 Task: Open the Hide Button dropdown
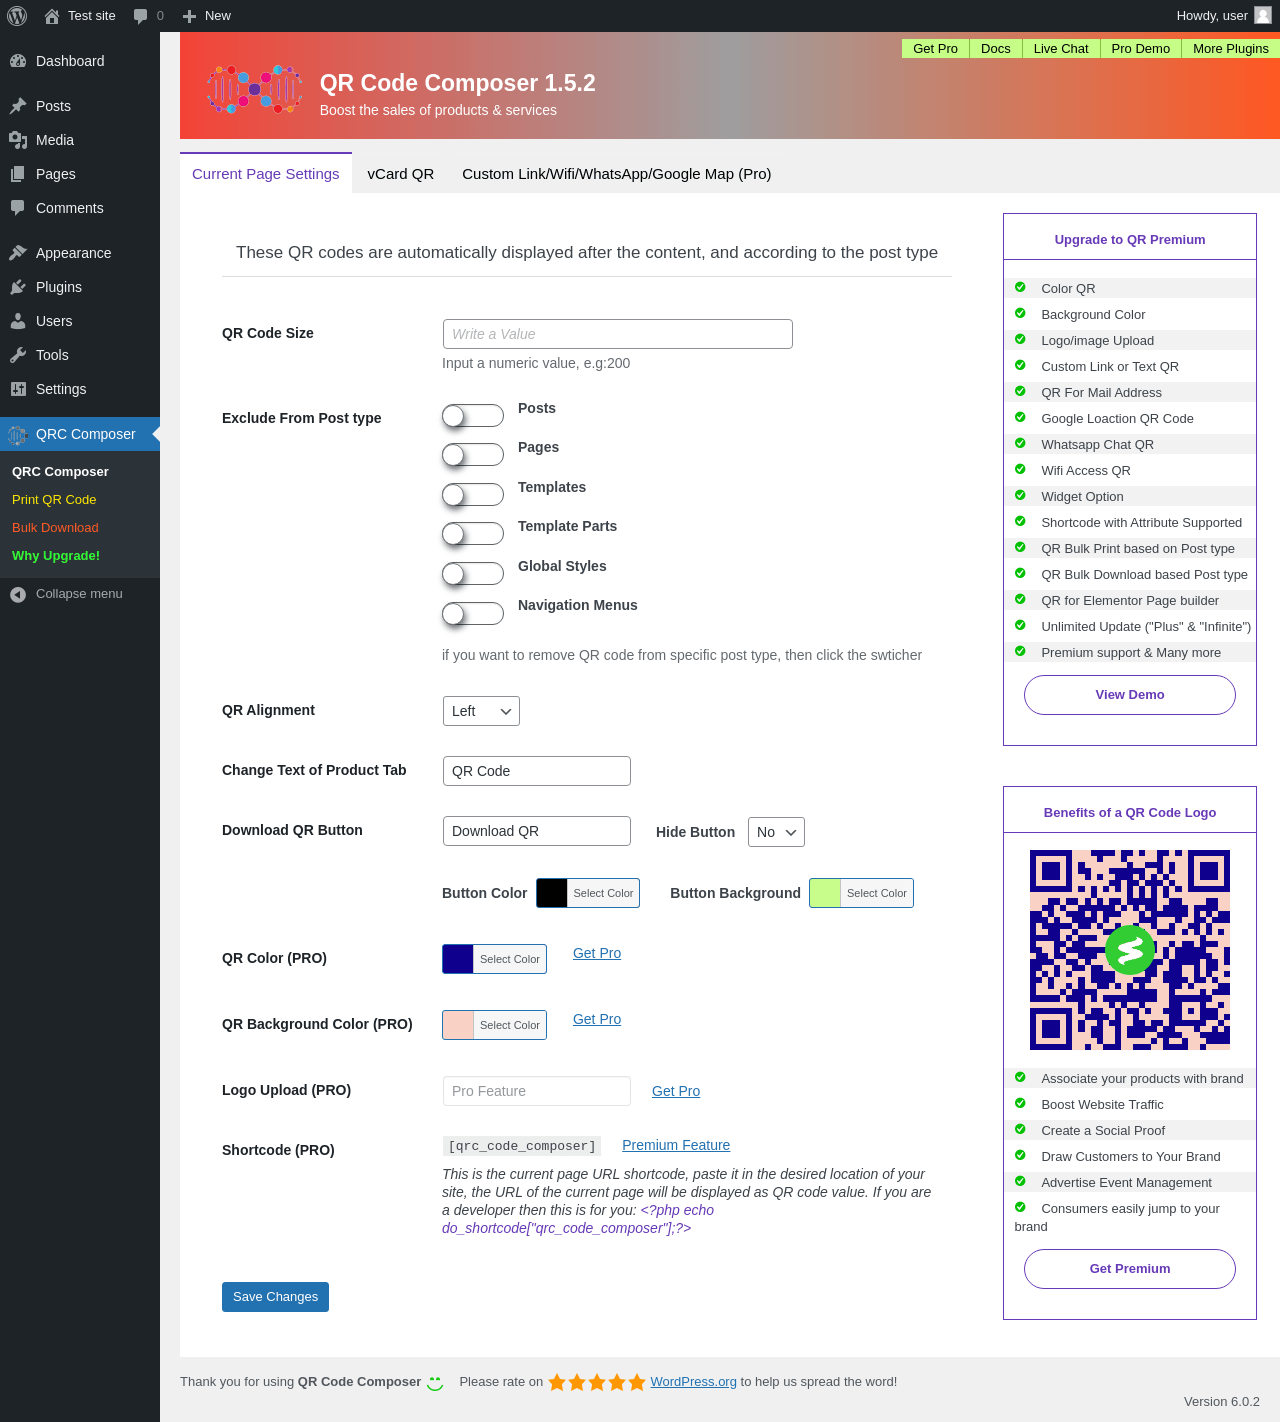[776, 832]
